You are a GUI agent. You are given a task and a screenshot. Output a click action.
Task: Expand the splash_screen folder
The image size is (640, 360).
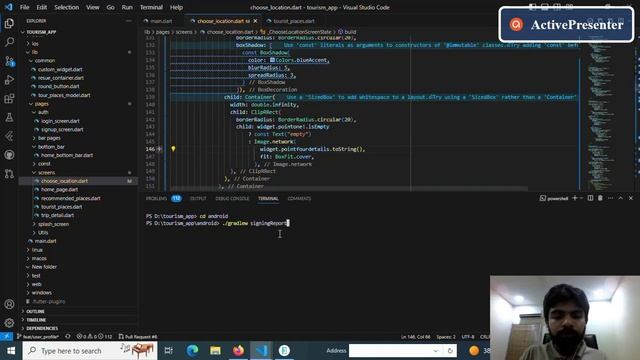click(53, 224)
